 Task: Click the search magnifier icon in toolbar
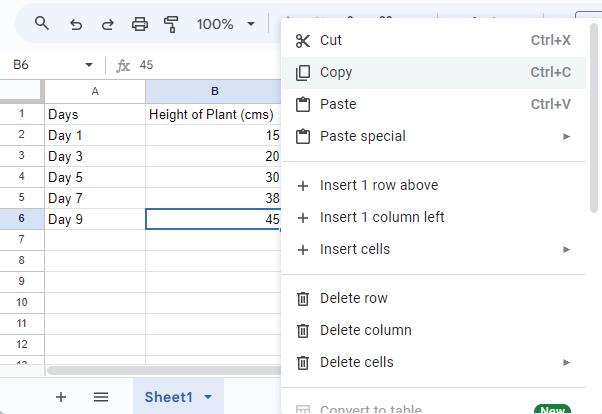(x=42, y=23)
